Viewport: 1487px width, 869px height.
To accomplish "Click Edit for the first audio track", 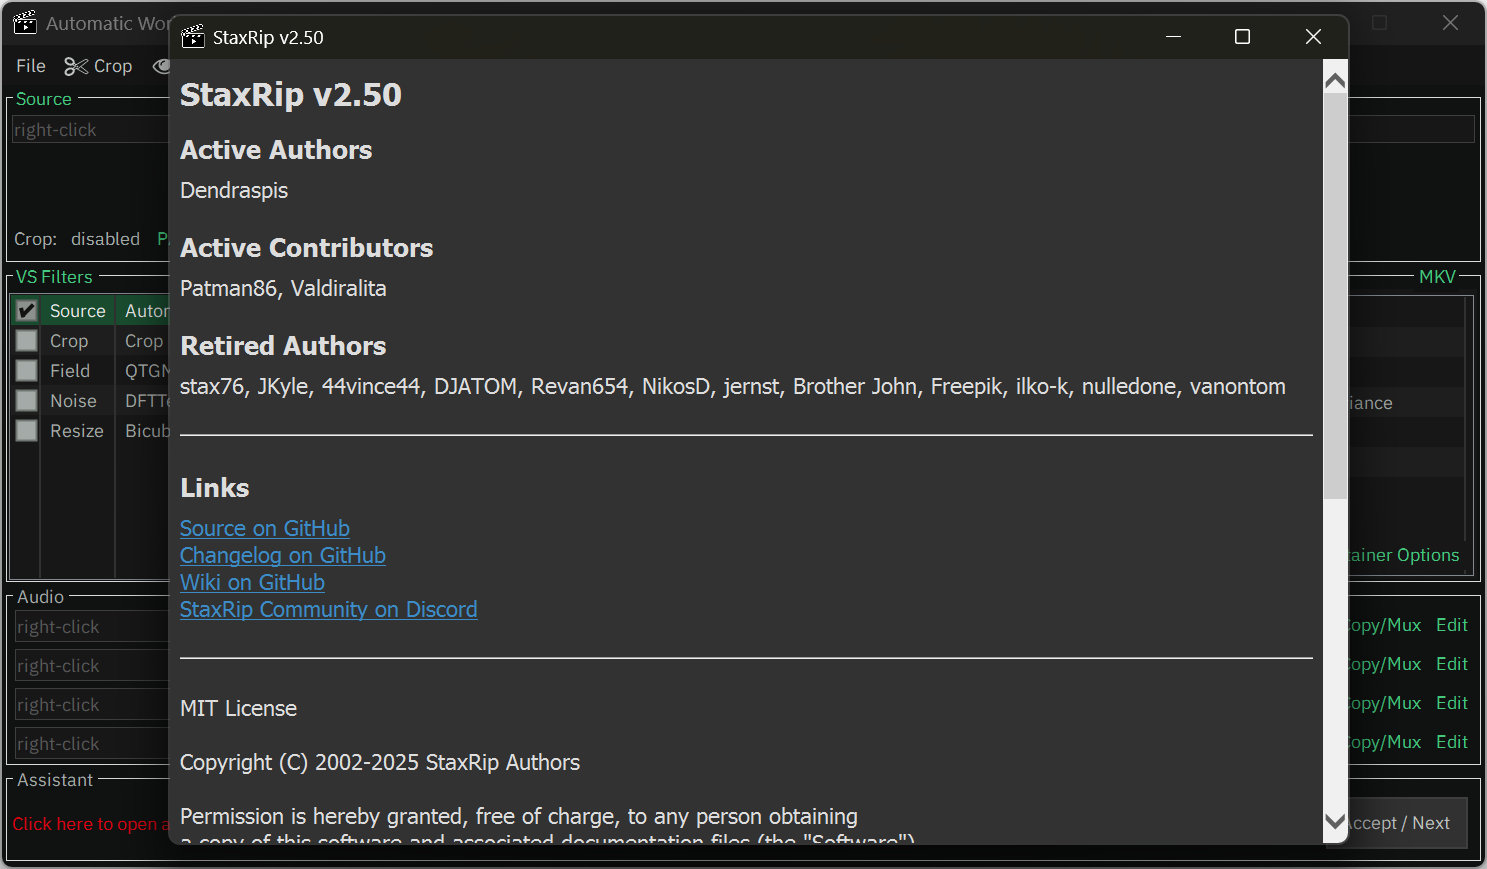I will [1452, 625].
